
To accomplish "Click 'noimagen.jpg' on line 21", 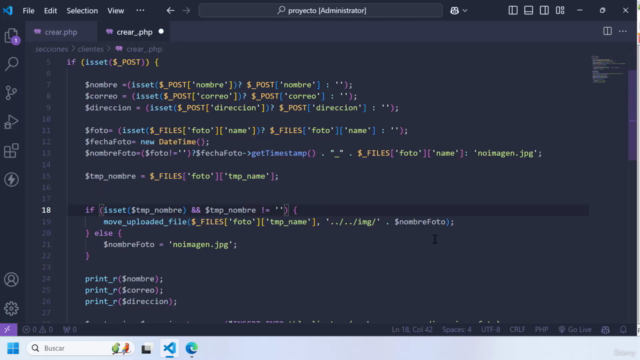I will click(x=200, y=244).
